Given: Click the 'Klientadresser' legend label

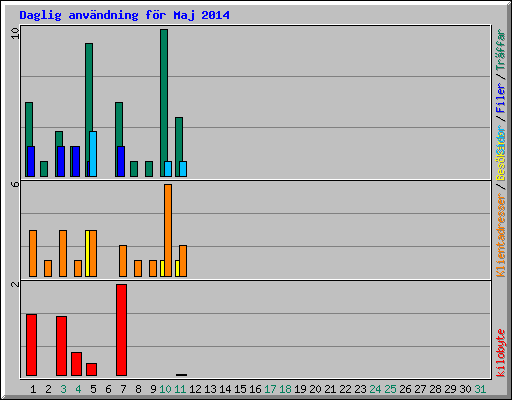Looking at the screenshot, I should point(500,236).
